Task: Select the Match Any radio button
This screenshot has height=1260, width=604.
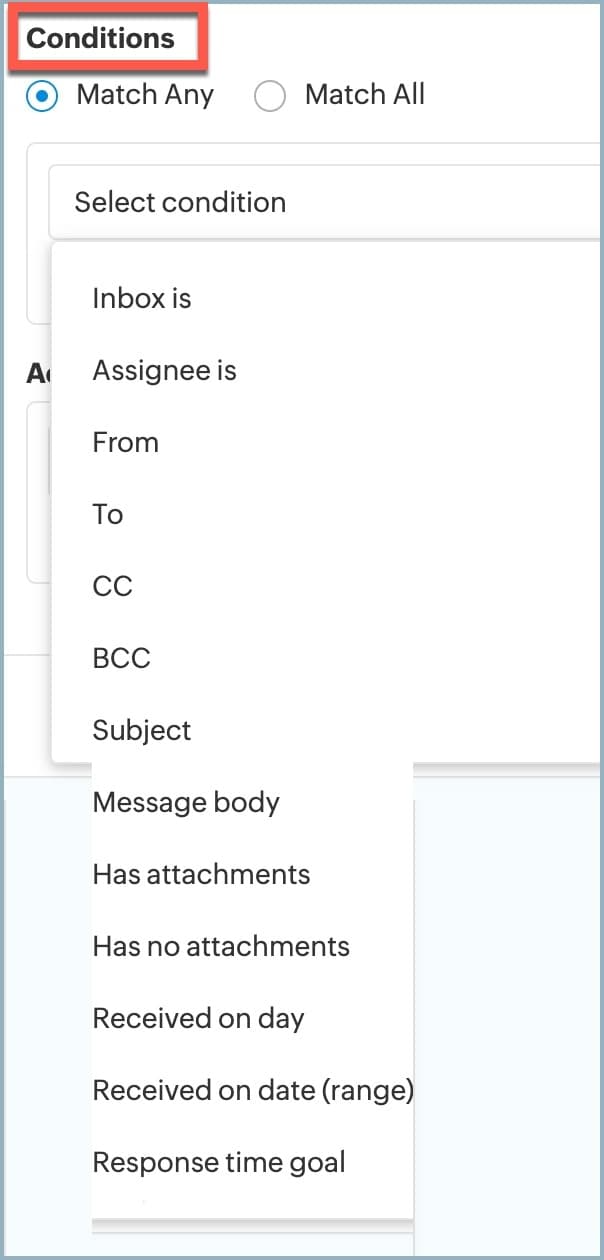Action: (x=43, y=96)
